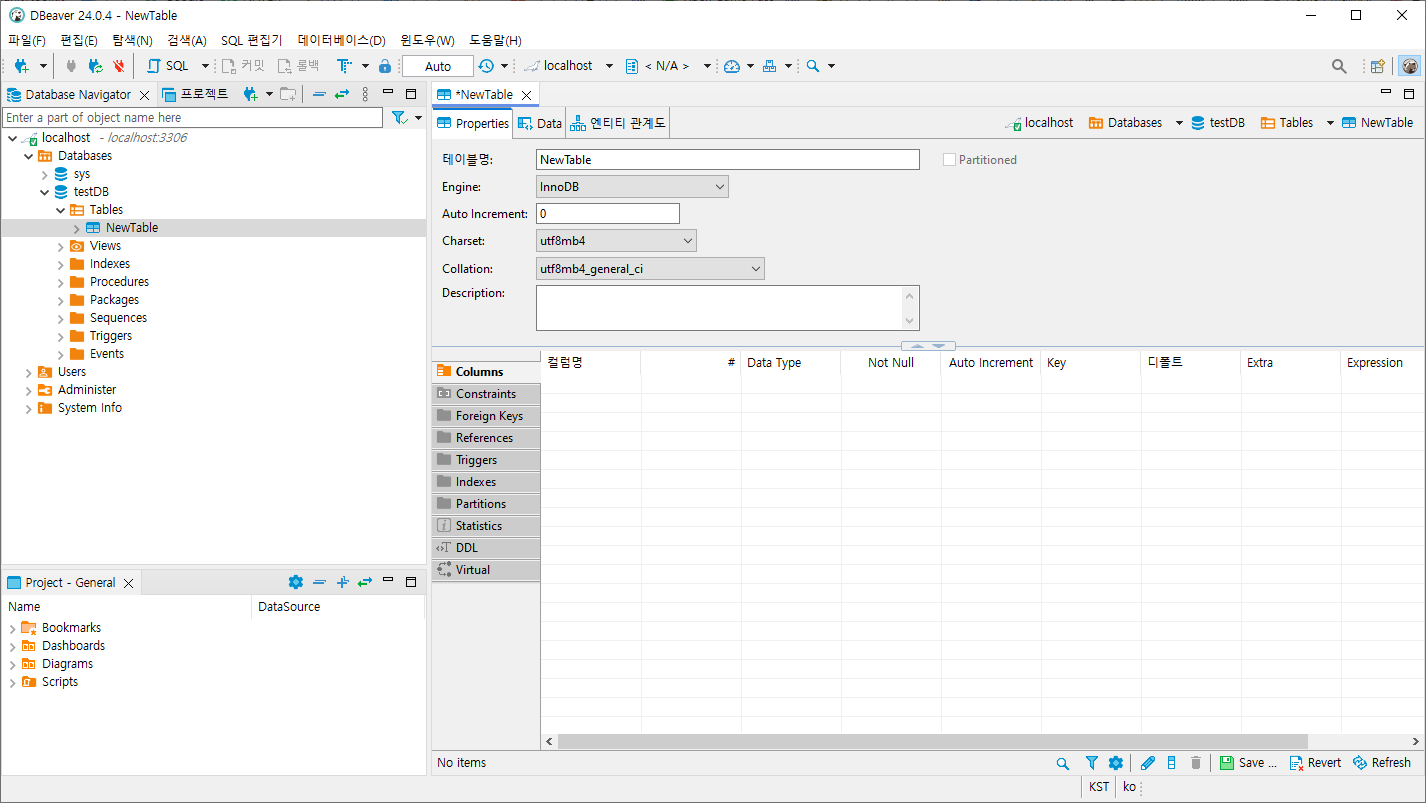Expand the NewTable tree node

click(x=76, y=228)
